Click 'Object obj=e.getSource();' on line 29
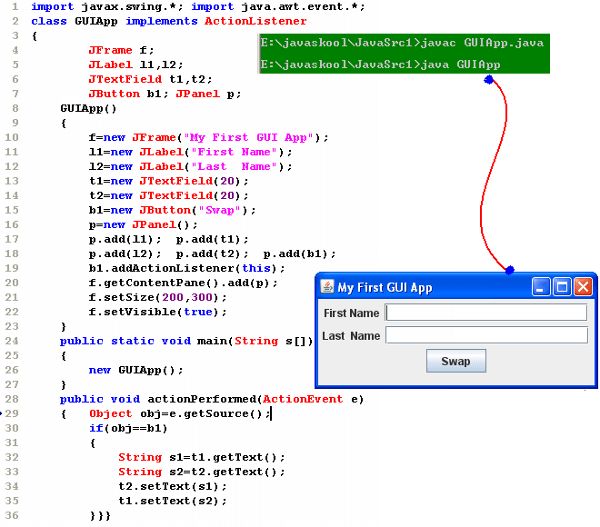The height and width of the screenshot is (527, 600). click(179, 414)
